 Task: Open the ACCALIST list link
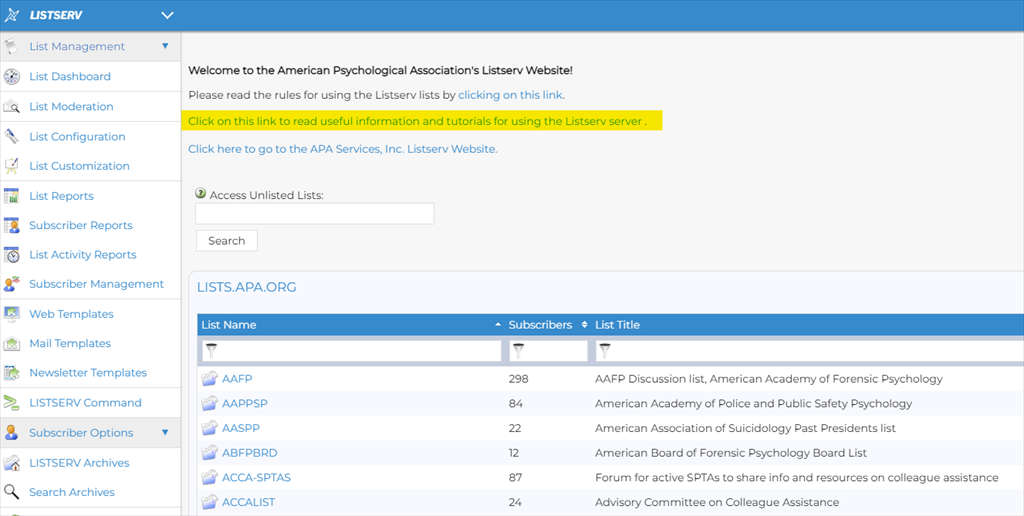[x=248, y=503]
